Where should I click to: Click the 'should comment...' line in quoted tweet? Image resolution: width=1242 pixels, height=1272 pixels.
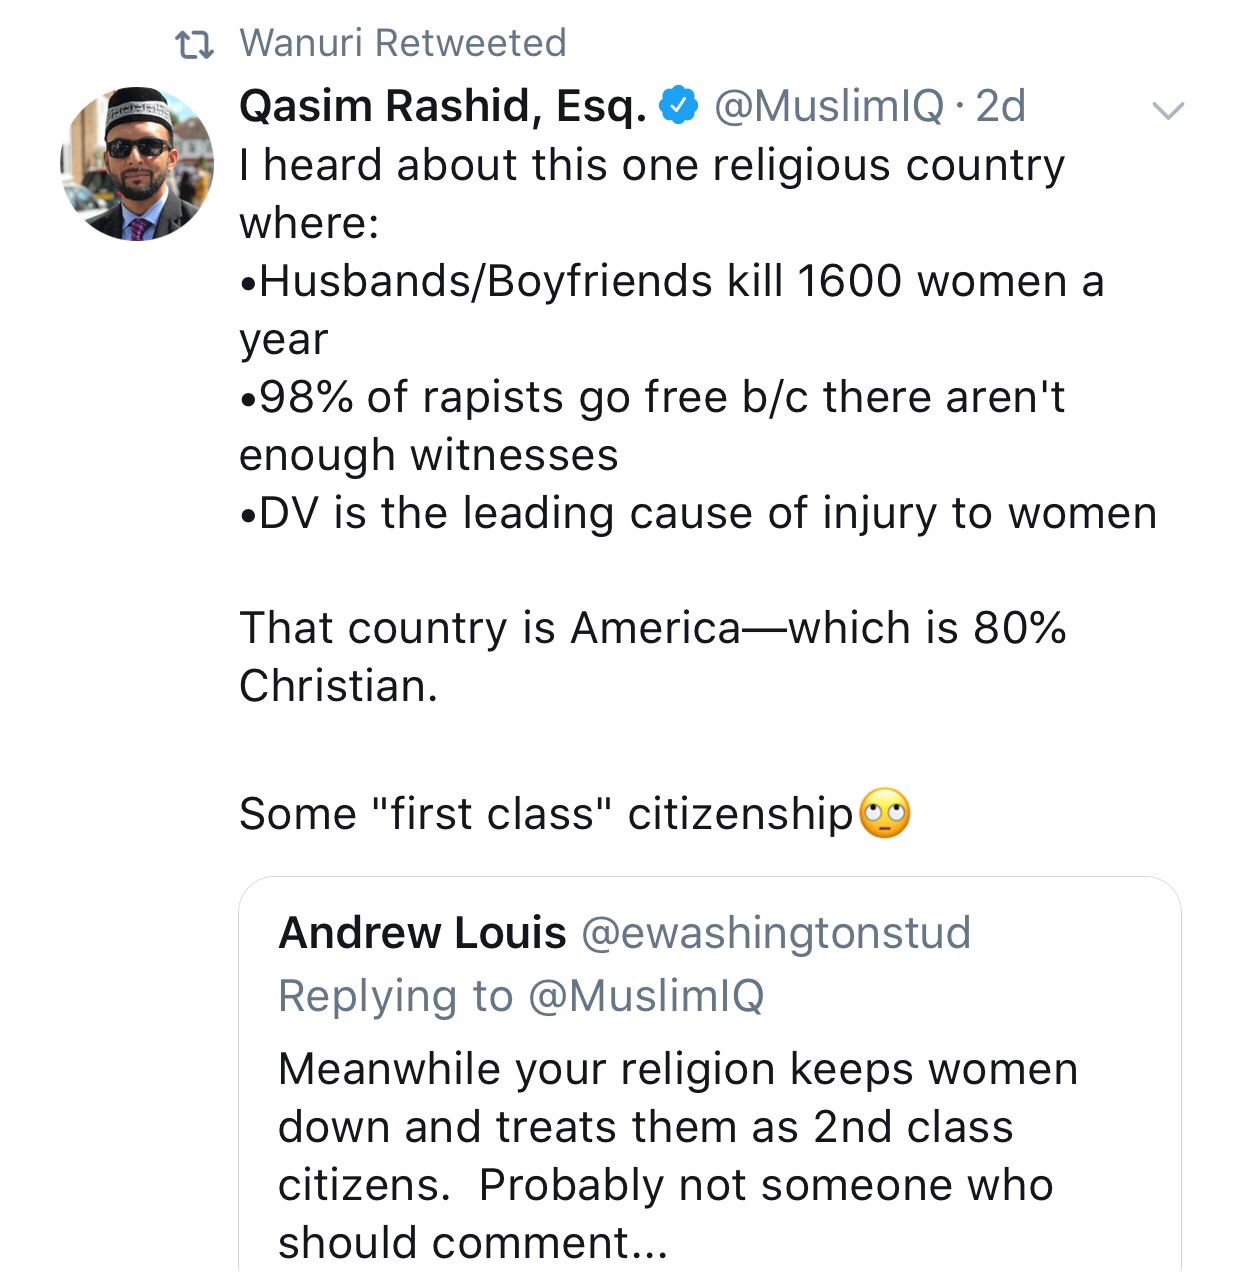tap(472, 1243)
